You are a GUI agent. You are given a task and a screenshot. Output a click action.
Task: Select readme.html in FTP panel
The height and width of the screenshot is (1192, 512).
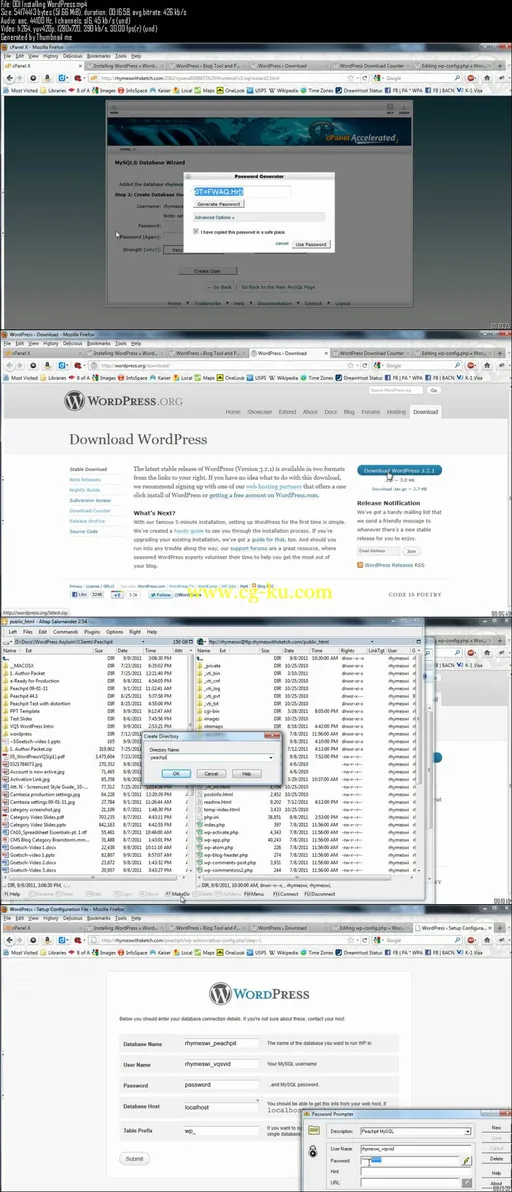(x=216, y=801)
